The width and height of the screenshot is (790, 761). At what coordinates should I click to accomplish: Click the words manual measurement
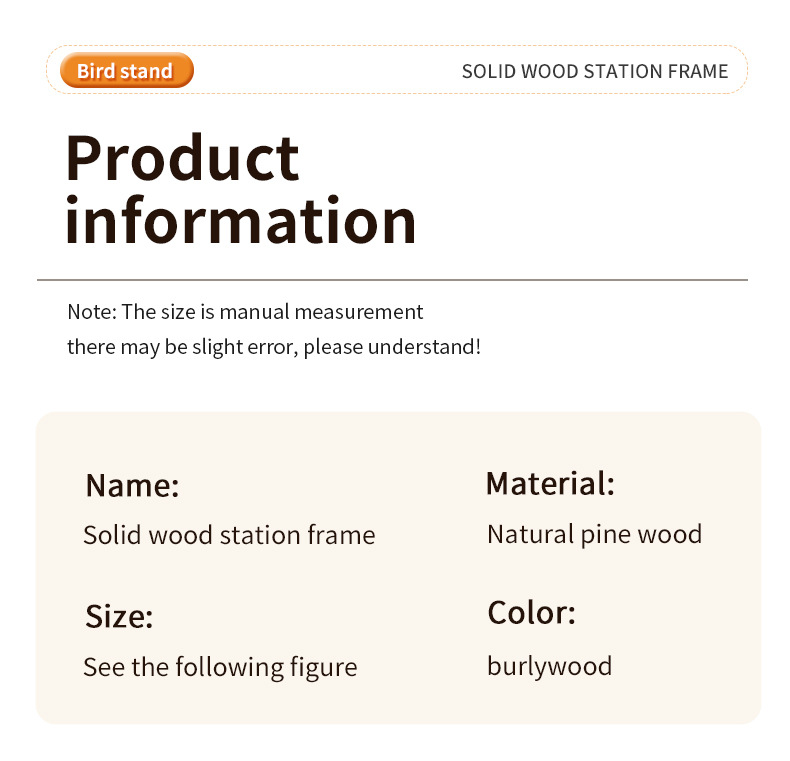click(x=321, y=312)
